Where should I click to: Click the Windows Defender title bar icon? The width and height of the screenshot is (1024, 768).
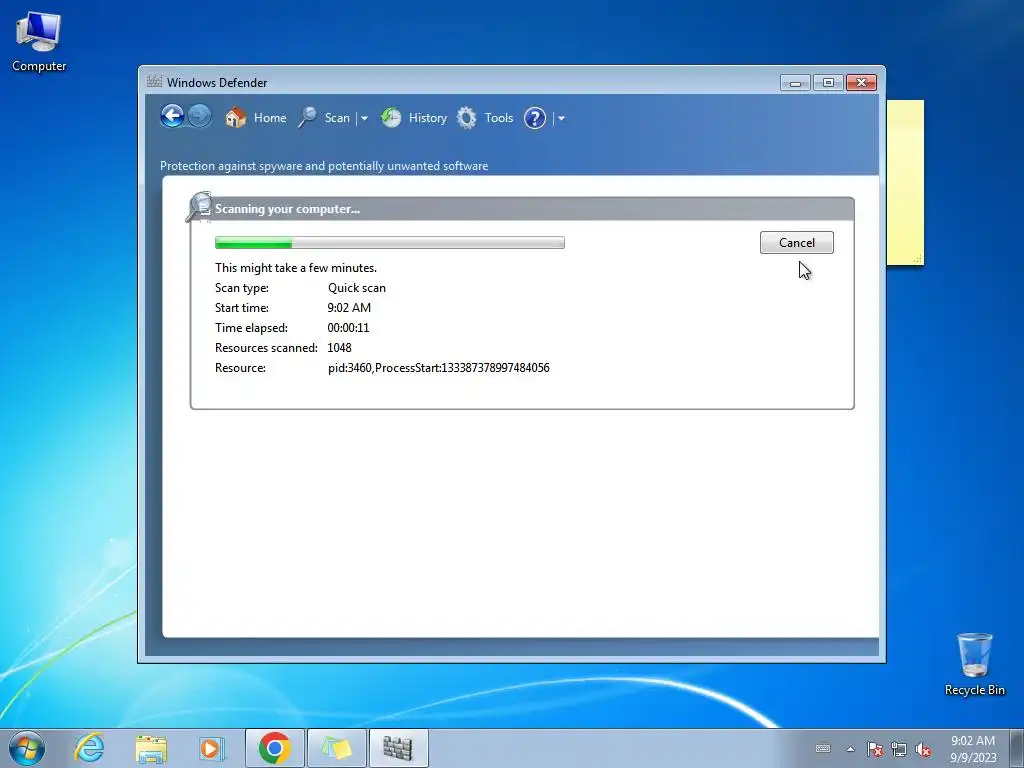[x=154, y=82]
